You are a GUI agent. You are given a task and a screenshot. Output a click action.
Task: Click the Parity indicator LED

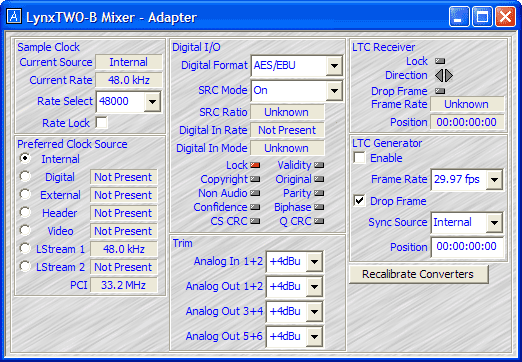[319, 193]
